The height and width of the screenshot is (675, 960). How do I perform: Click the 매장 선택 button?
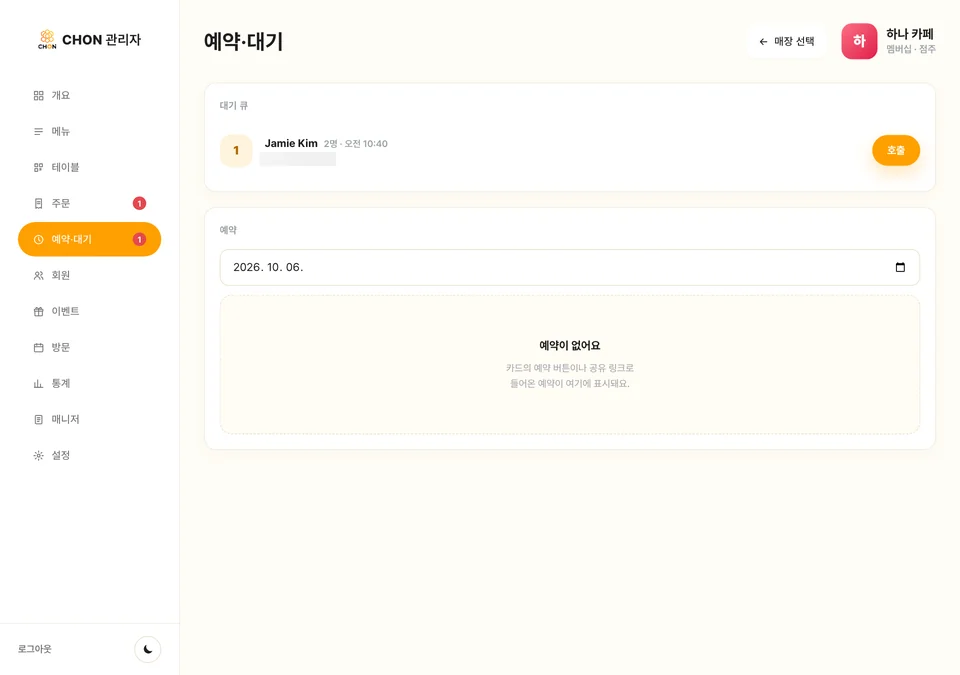(x=787, y=41)
